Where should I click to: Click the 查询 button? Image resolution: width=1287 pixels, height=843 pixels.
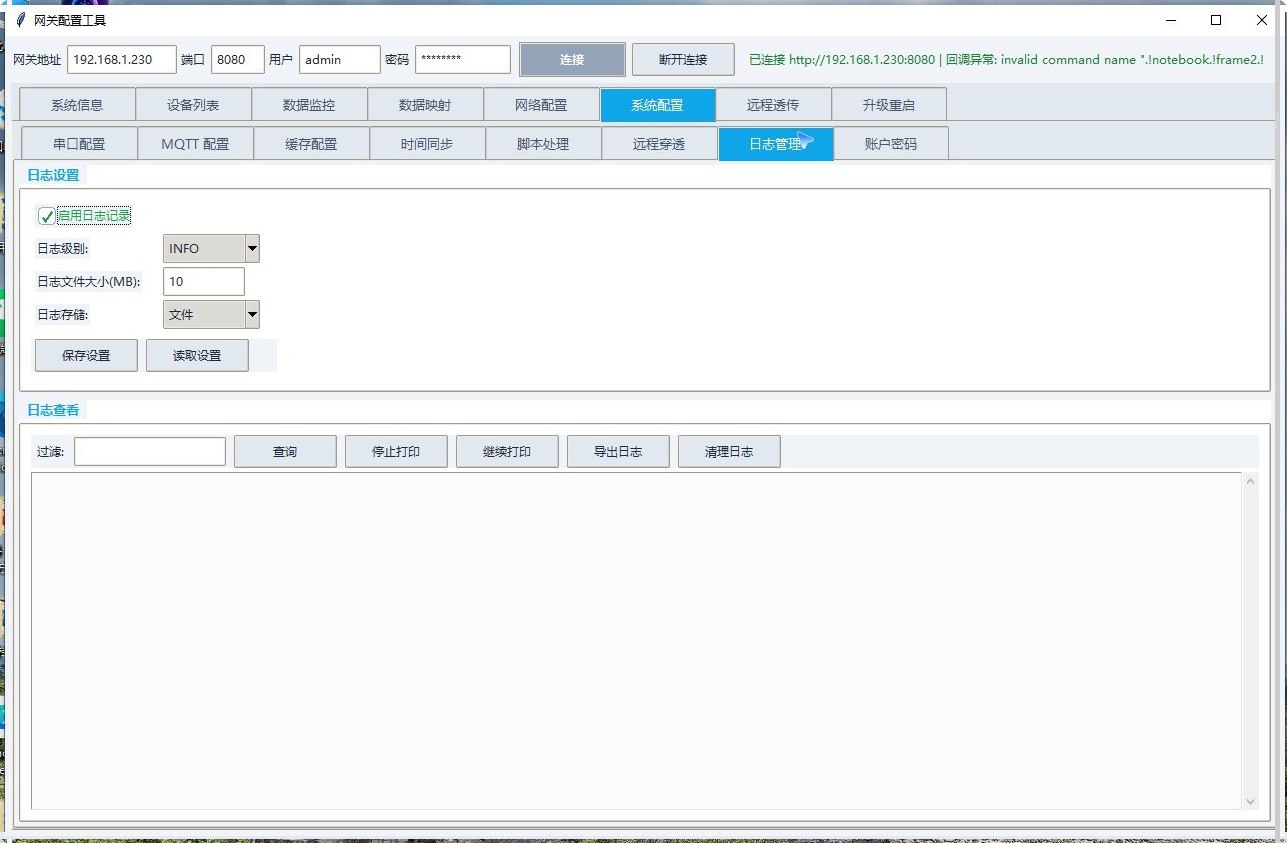pyautogui.click(x=285, y=451)
